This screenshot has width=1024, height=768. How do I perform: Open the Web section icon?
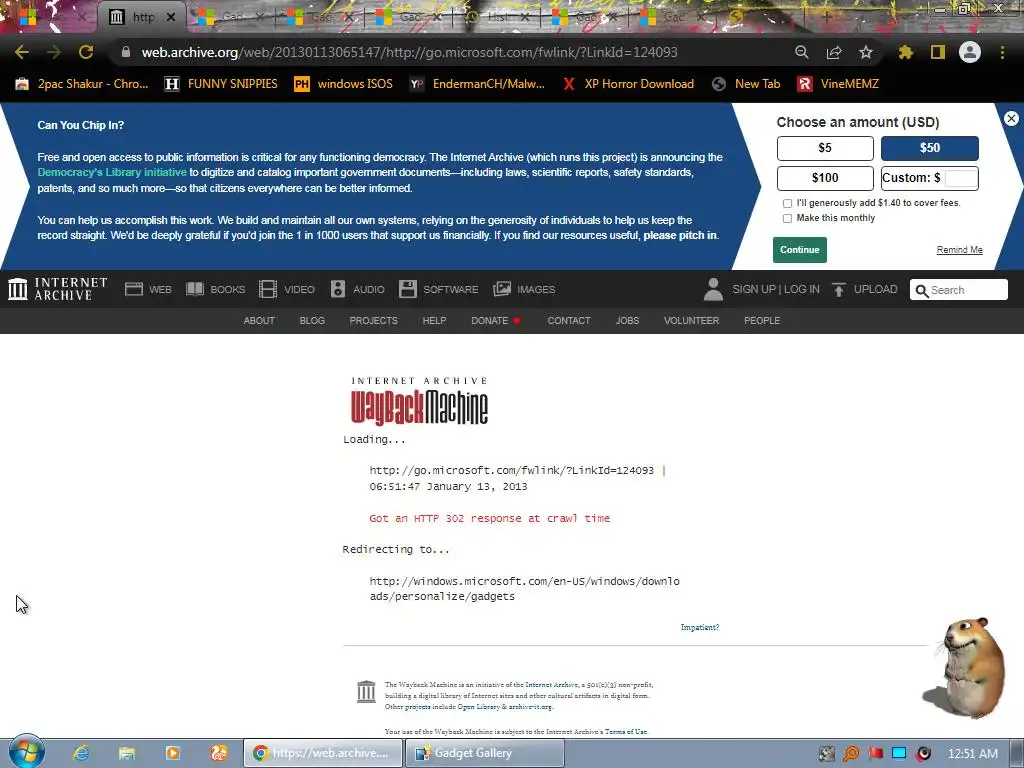tap(134, 289)
